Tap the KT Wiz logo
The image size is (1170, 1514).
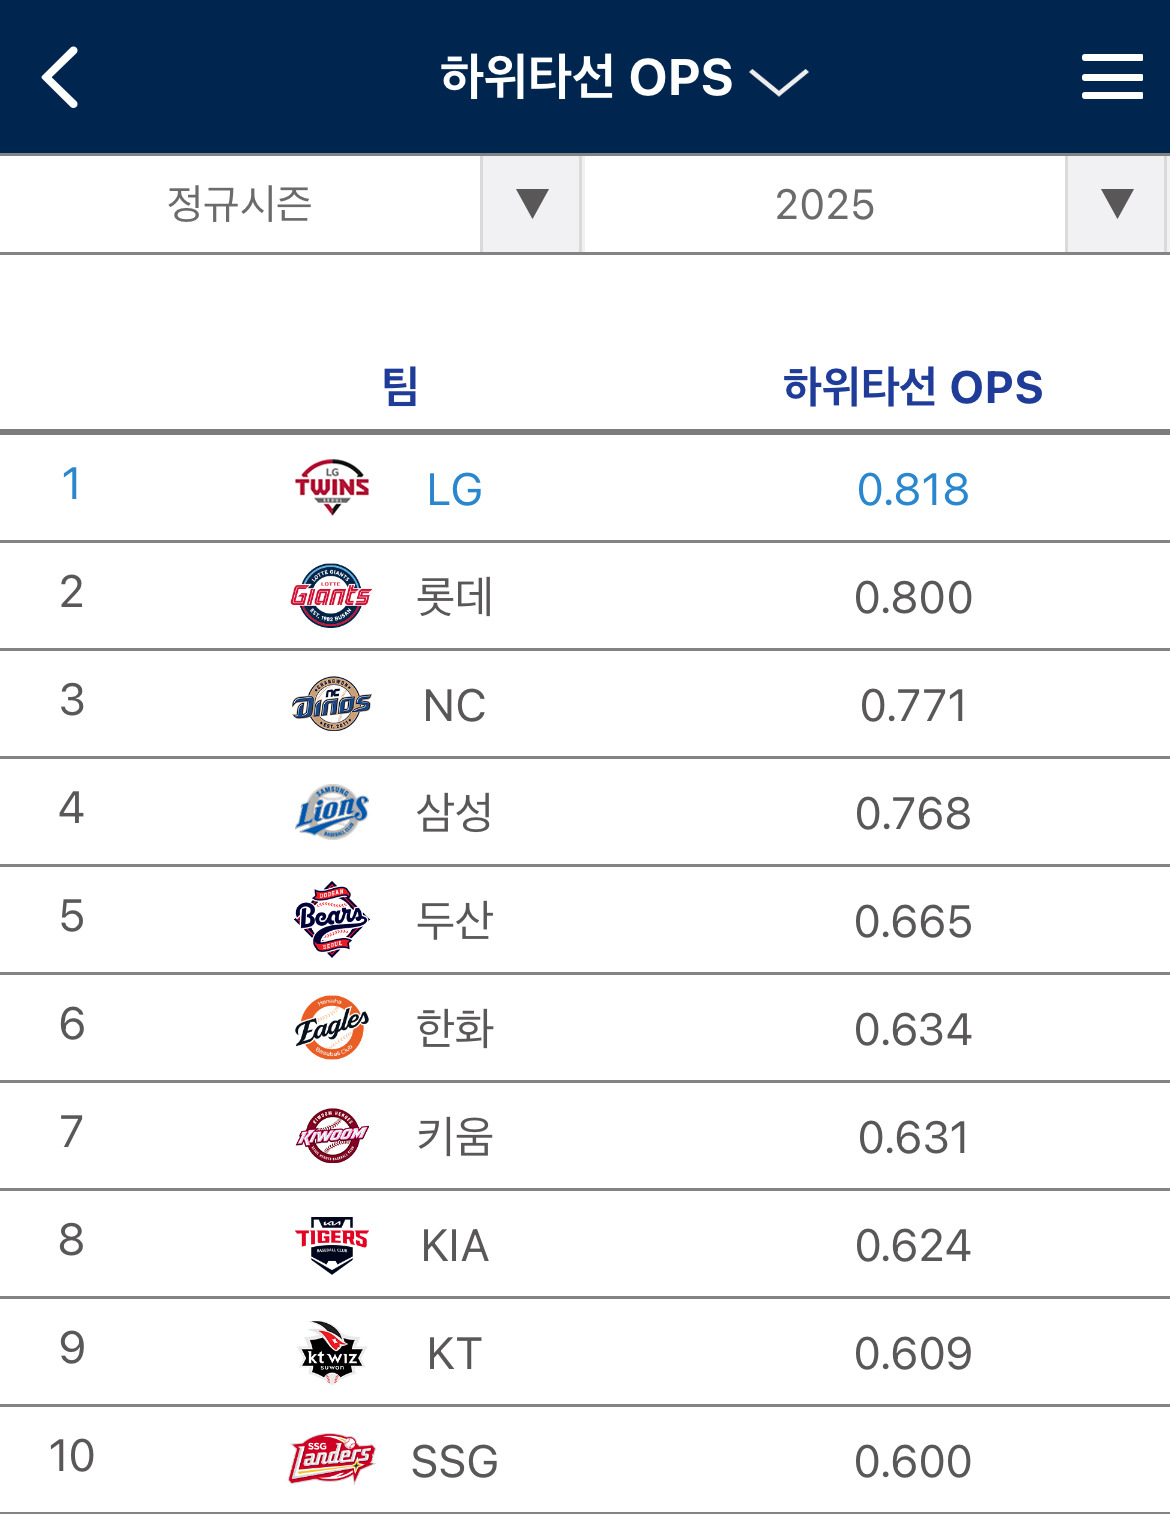click(332, 1352)
